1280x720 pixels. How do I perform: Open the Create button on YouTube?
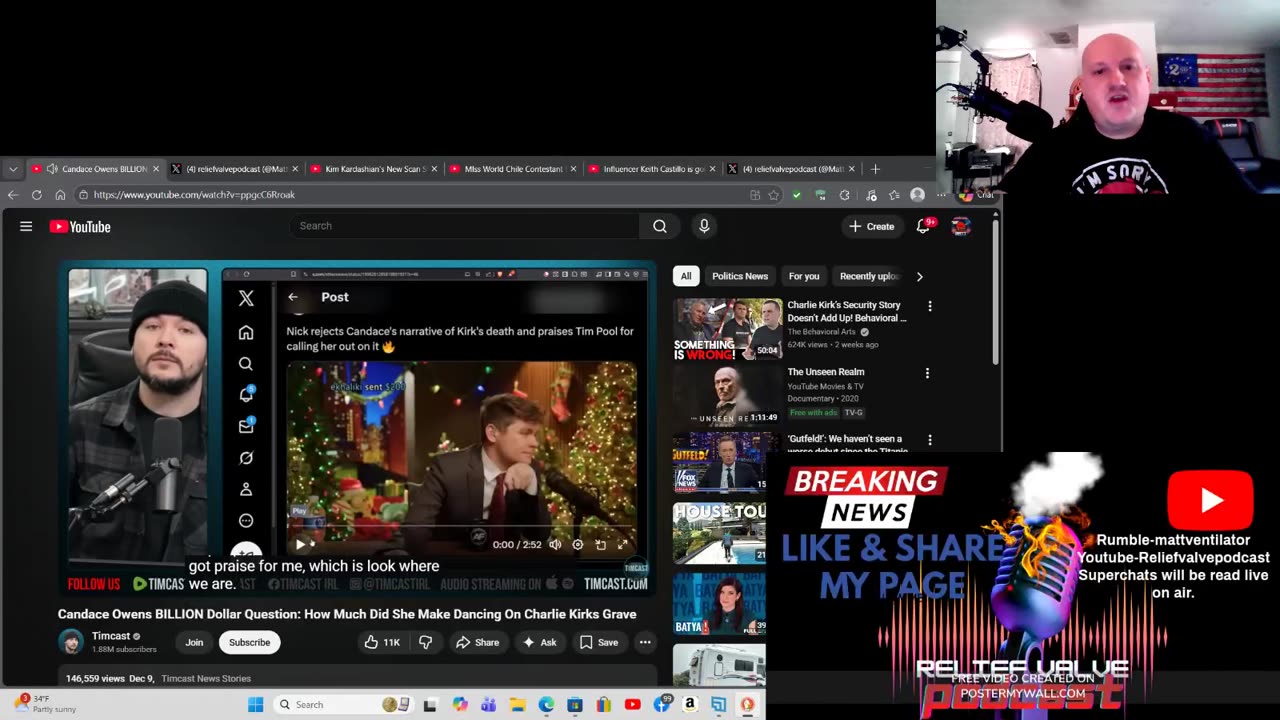(872, 226)
